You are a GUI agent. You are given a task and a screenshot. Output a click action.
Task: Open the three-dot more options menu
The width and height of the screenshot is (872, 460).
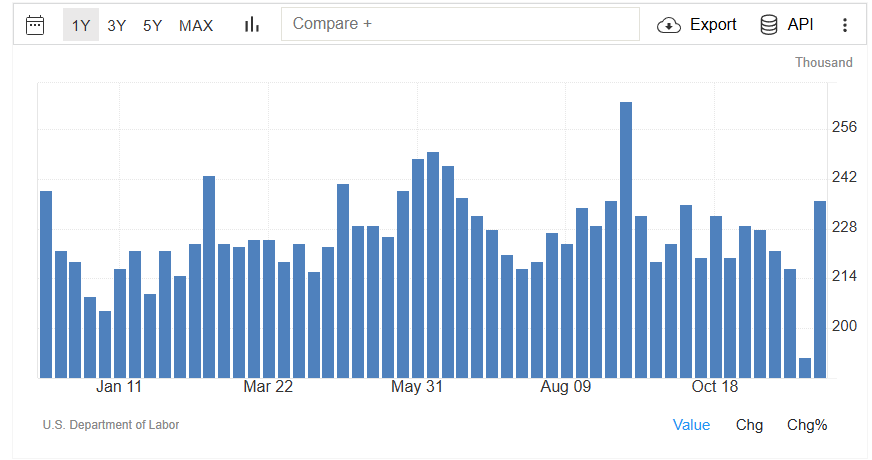tap(845, 25)
